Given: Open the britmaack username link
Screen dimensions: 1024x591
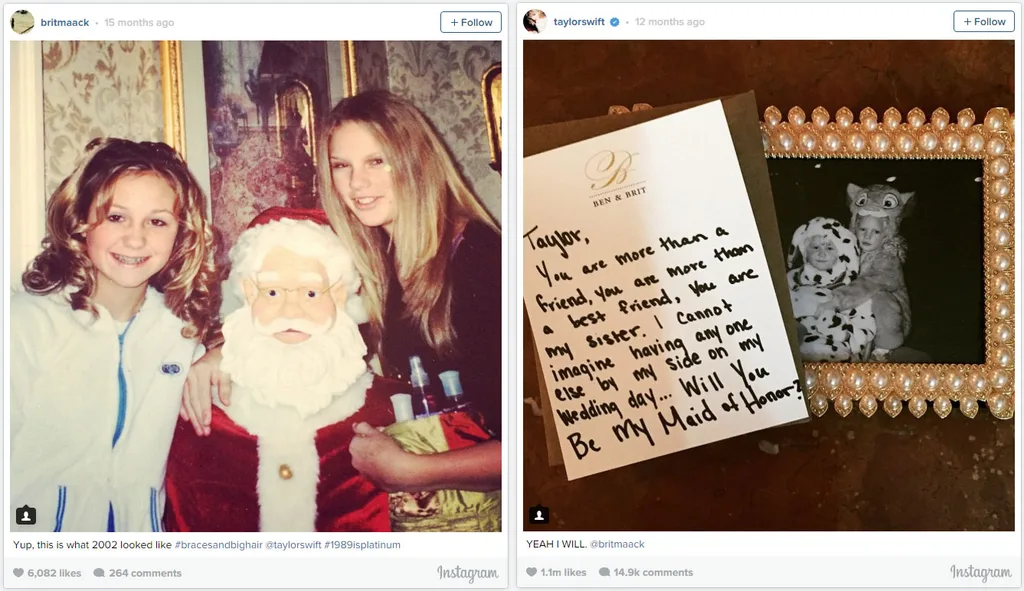Looking at the screenshot, I should click(x=65, y=22).
